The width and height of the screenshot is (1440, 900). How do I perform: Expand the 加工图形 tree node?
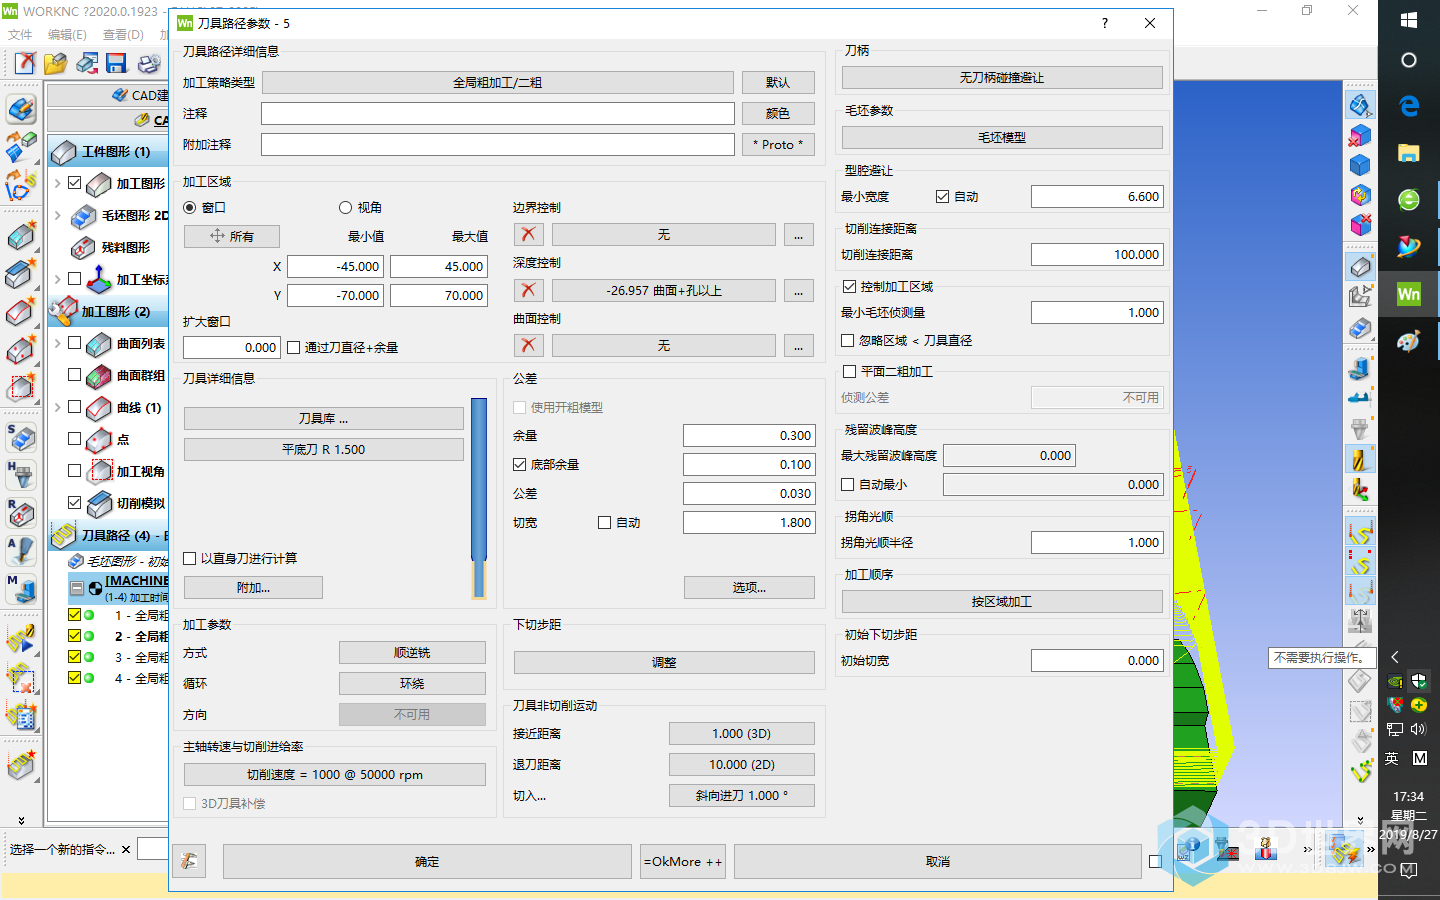pyautogui.click(x=57, y=183)
